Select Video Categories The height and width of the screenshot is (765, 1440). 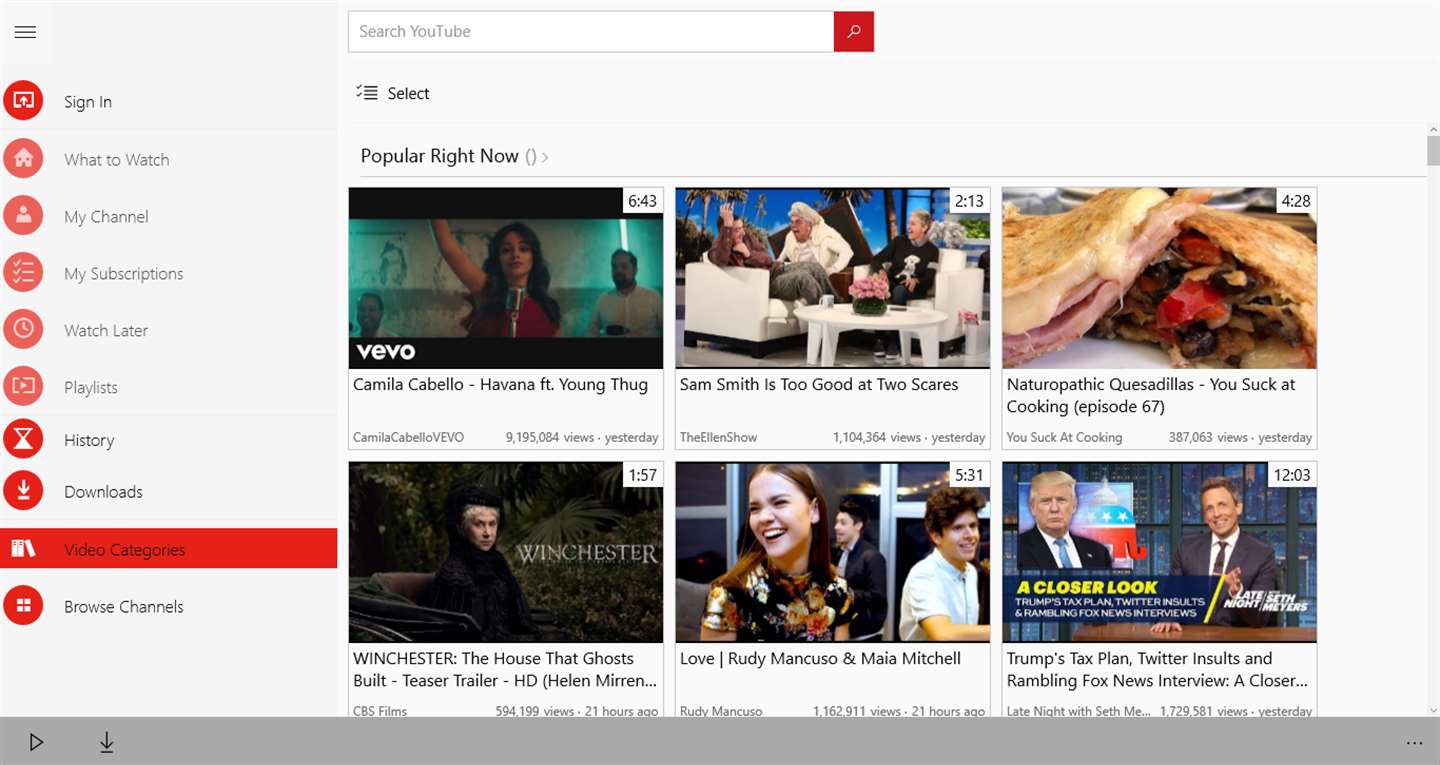(168, 548)
